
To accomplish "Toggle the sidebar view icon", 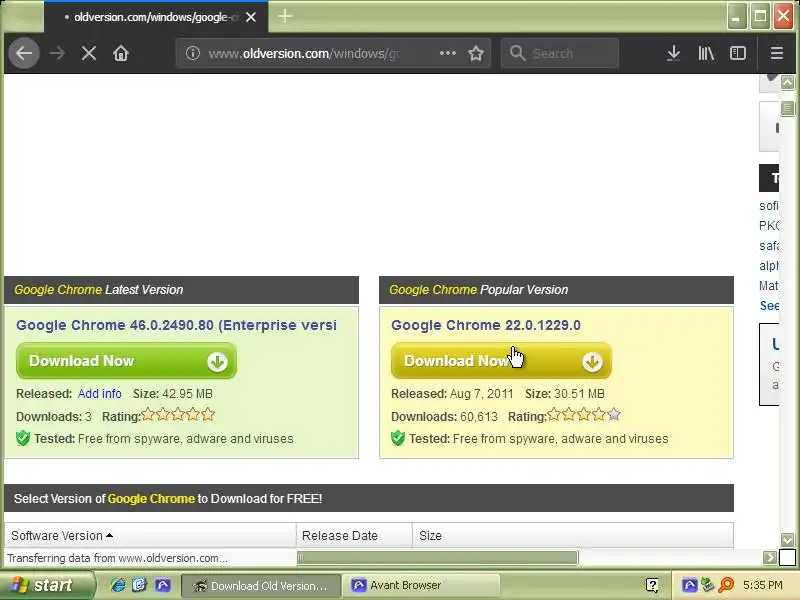I will 738,53.
